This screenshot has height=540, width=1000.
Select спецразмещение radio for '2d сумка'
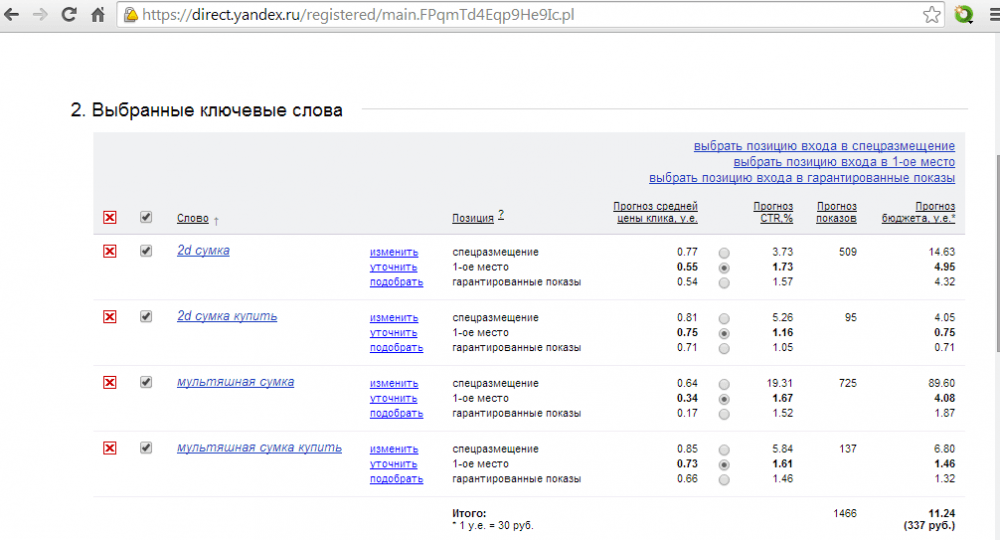coord(724,253)
